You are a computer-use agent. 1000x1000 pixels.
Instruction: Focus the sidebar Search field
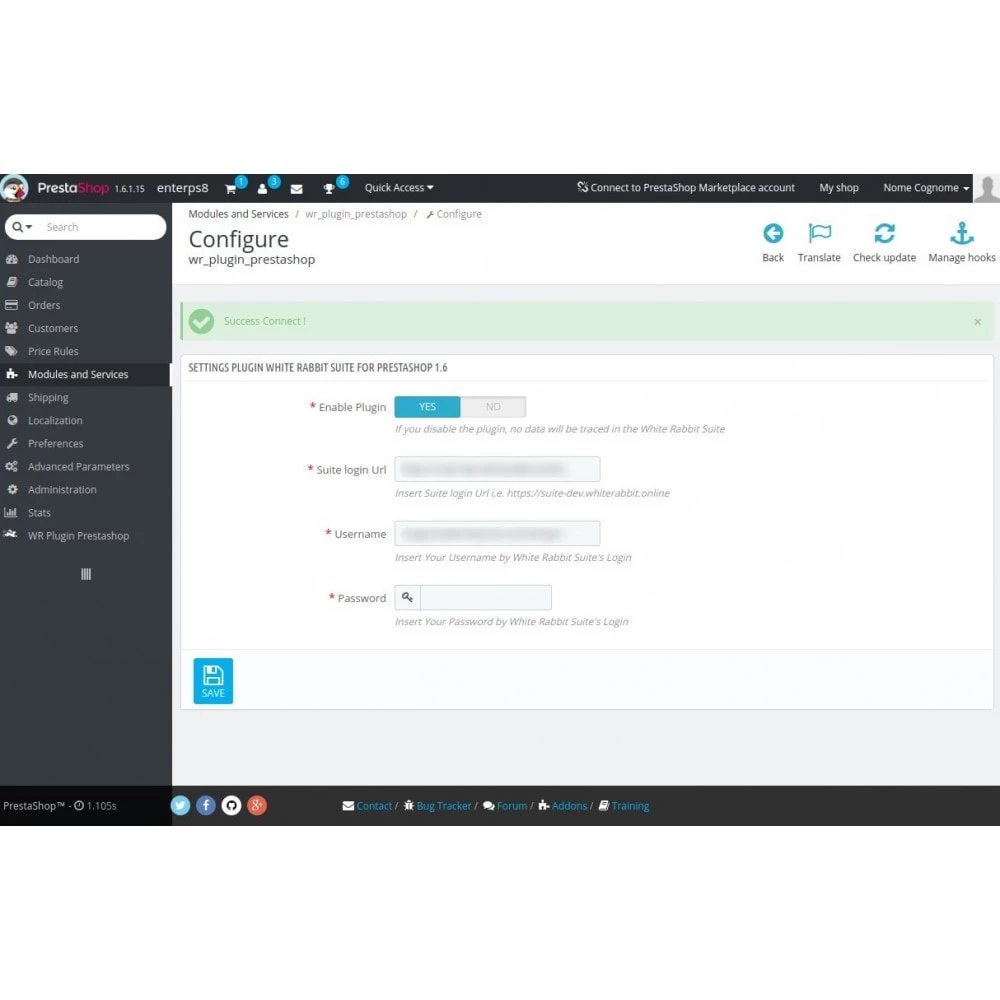102,227
